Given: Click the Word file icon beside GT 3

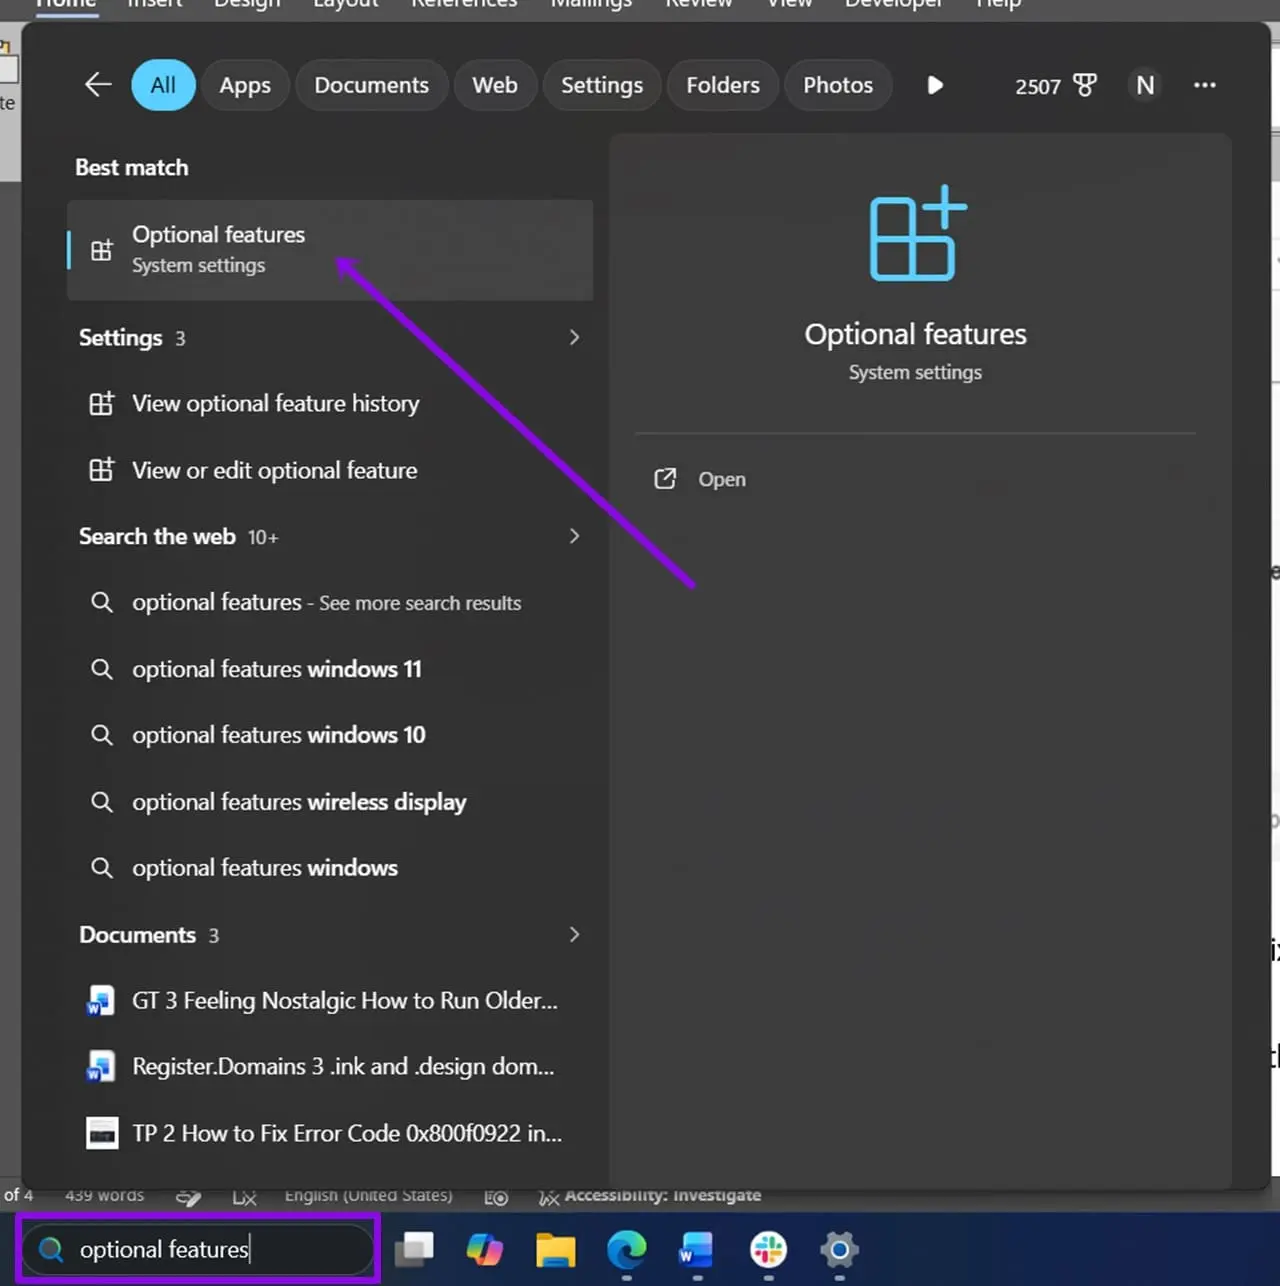Looking at the screenshot, I should tap(101, 1000).
